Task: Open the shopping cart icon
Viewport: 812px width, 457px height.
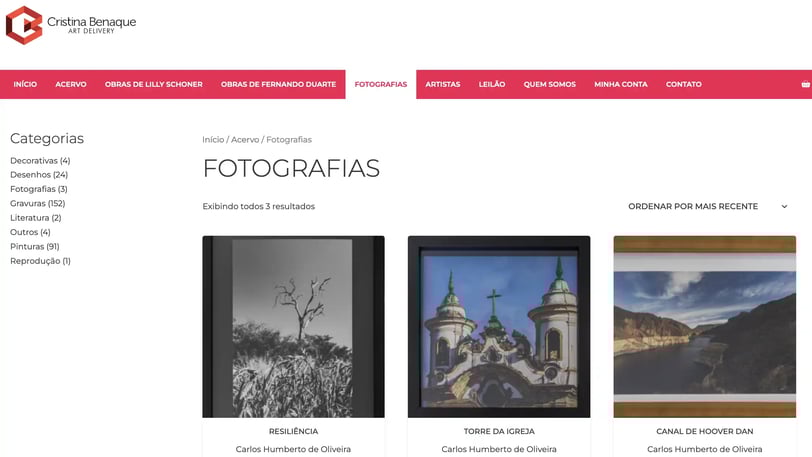Action: 805,84
